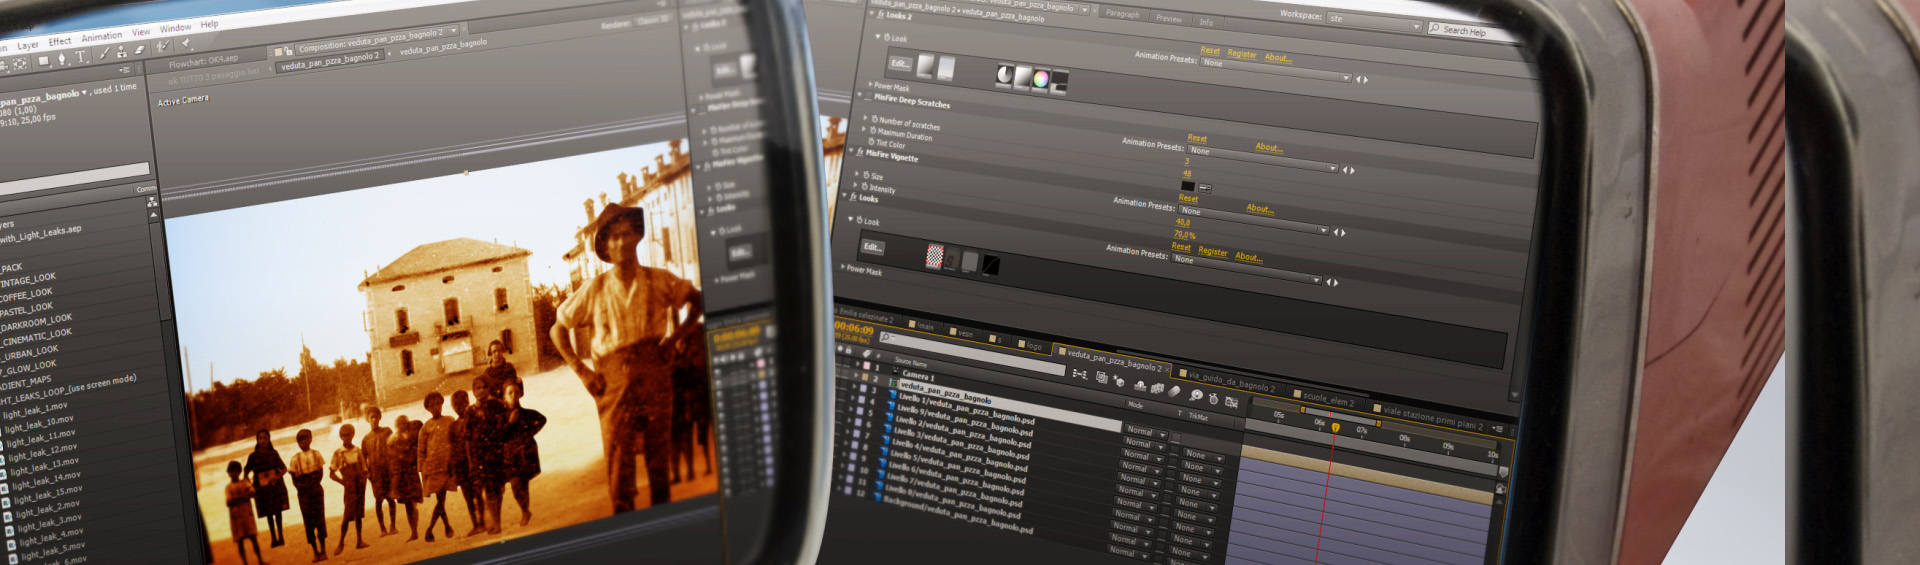
Task: Select the Clone Stamp tool
Action: [x=121, y=52]
